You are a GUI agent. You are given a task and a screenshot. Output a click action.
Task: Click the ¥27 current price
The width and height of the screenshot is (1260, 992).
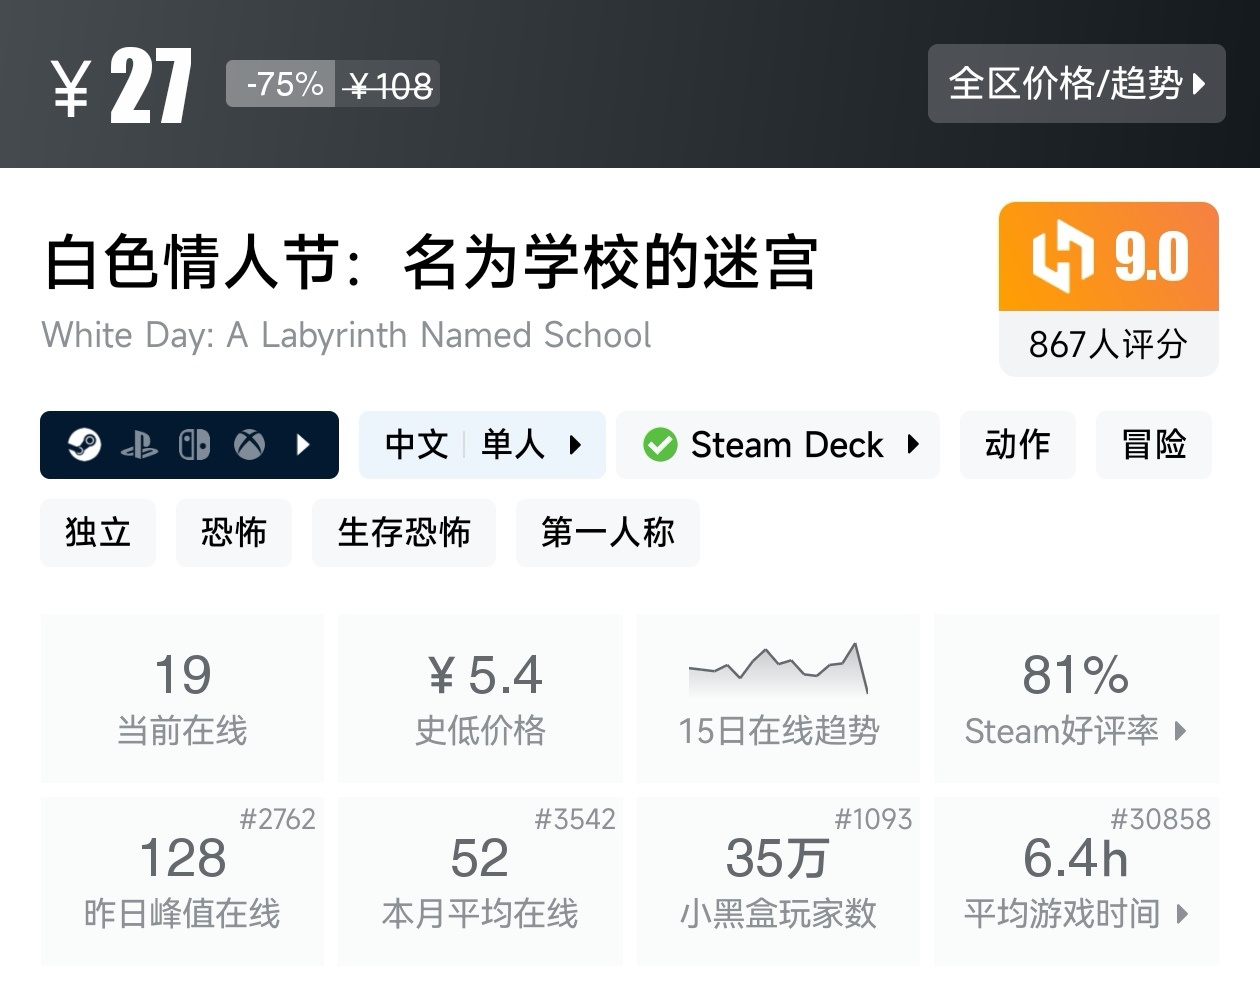[121, 87]
